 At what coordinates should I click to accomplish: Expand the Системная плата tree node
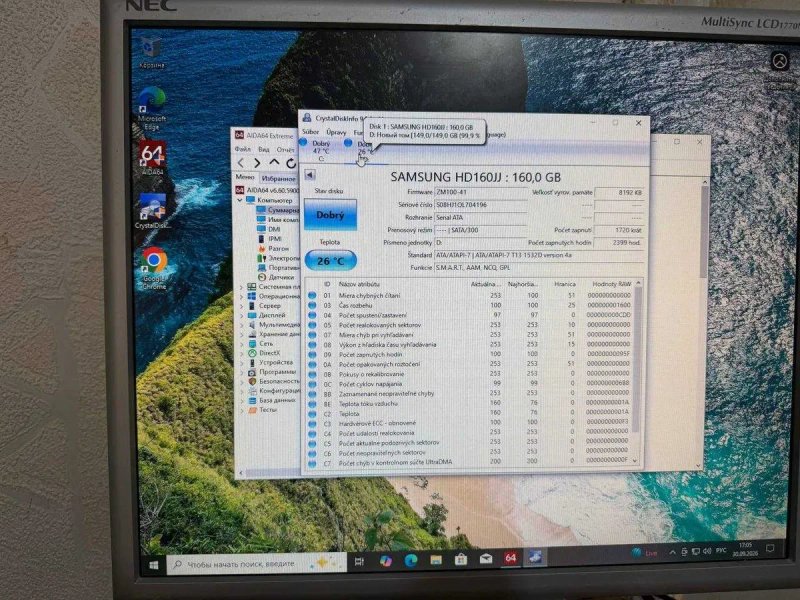tap(242, 287)
